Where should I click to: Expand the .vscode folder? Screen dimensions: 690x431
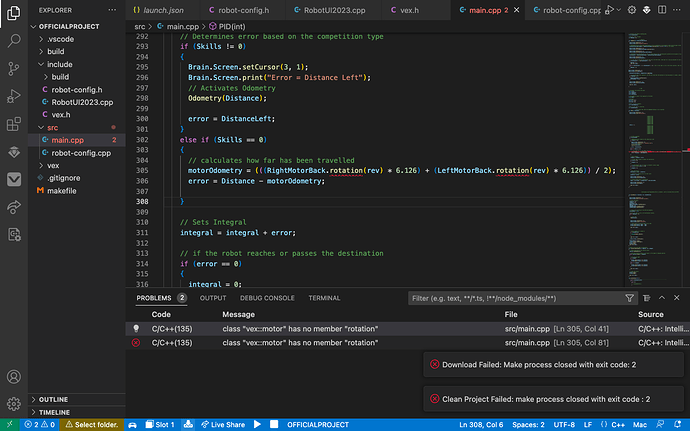click(x=77, y=39)
